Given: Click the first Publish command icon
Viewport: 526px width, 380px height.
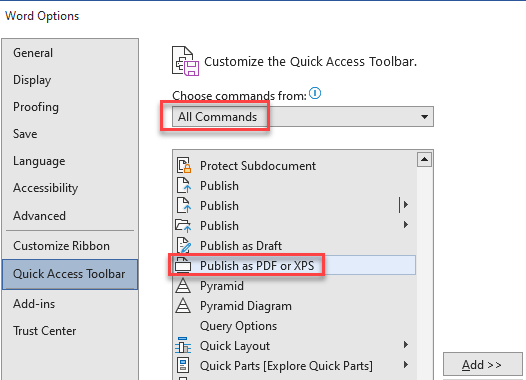Looking at the screenshot, I should point(184,185).
